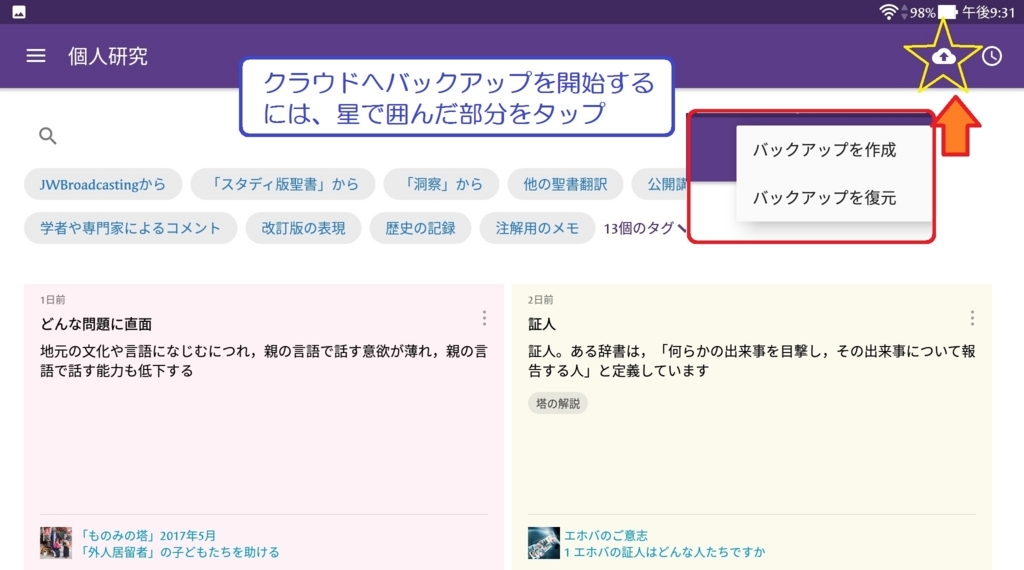This screenshot has width=1024, height=570.
Task: Expand the 13個のタグ list
Action: click(645, 228)
